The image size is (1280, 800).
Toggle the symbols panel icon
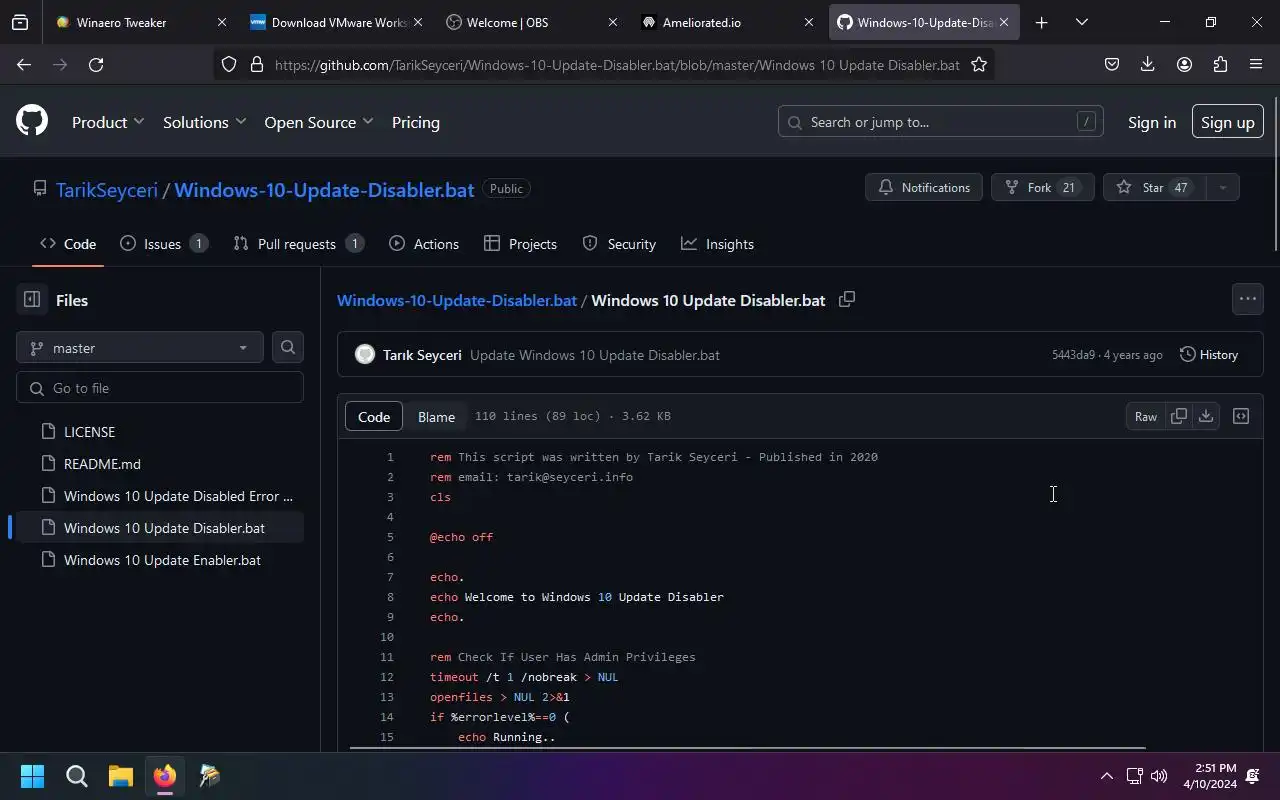[x=1241, y=416]
